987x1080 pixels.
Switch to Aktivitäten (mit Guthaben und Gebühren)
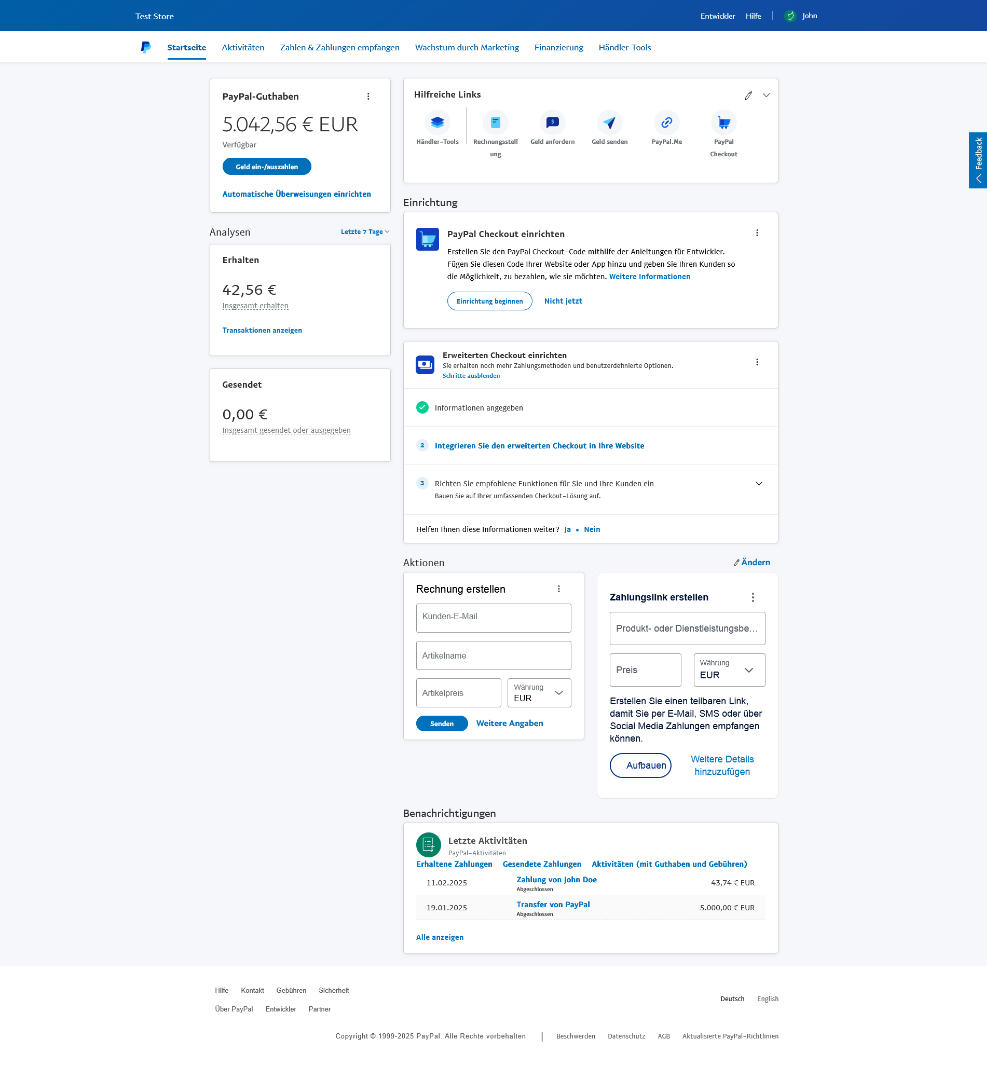(669, 864)
